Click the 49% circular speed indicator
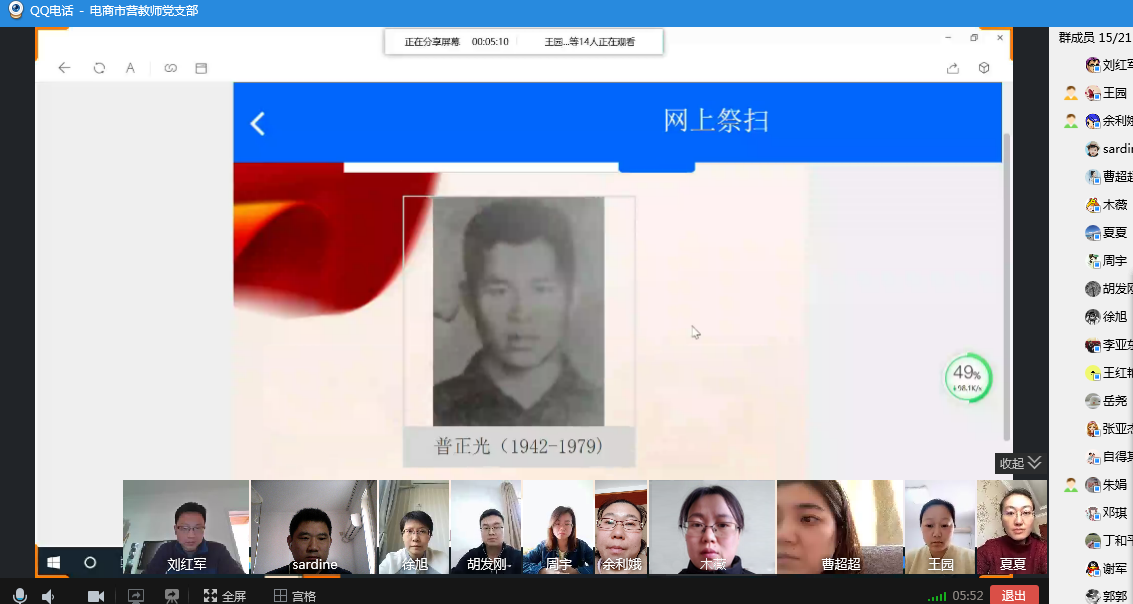This screenshot has height=604, width=1133. (967, 378)
